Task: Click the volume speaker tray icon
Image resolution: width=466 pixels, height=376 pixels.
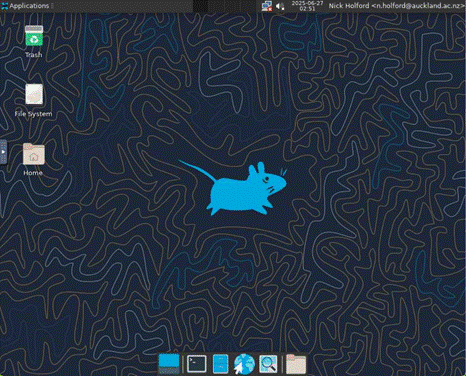Action: pos(280,6)
